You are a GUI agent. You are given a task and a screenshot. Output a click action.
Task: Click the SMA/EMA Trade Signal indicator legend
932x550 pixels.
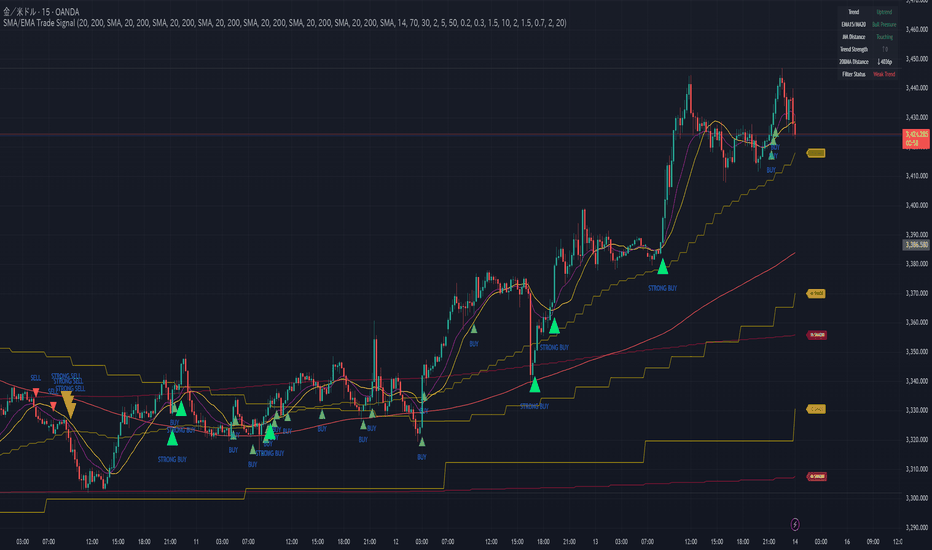pos(285,23)
